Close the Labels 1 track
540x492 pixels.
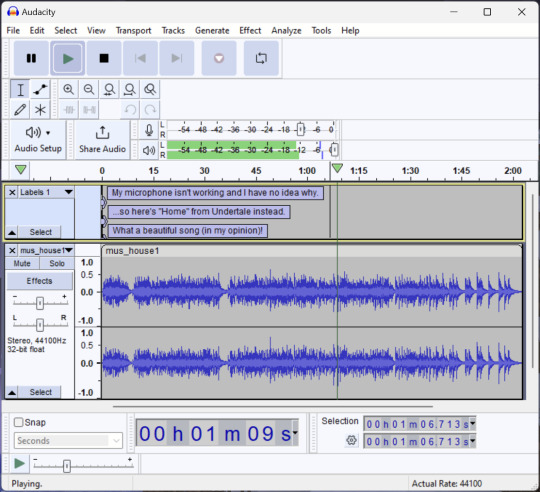pos(12,192)
